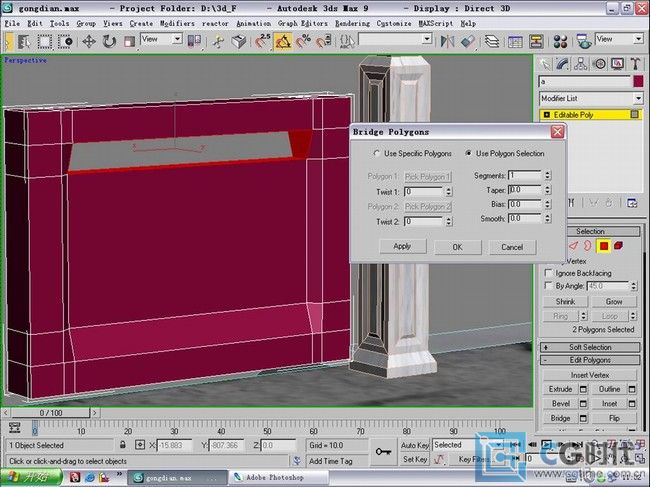Enable Ignore Backfacing checkbox
Image resolution: width=650 pixels, height=487 pixels.
coord(548,273)
